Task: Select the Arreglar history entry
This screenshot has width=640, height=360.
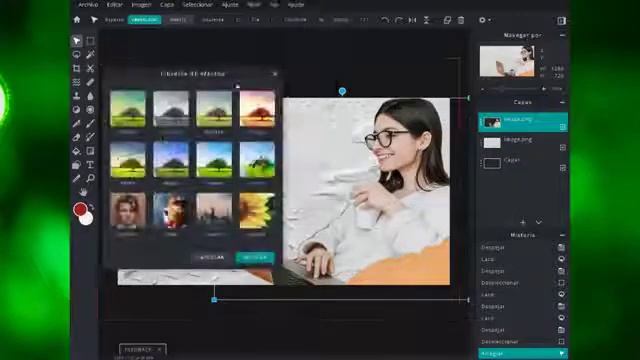Action: pos(522,353)
